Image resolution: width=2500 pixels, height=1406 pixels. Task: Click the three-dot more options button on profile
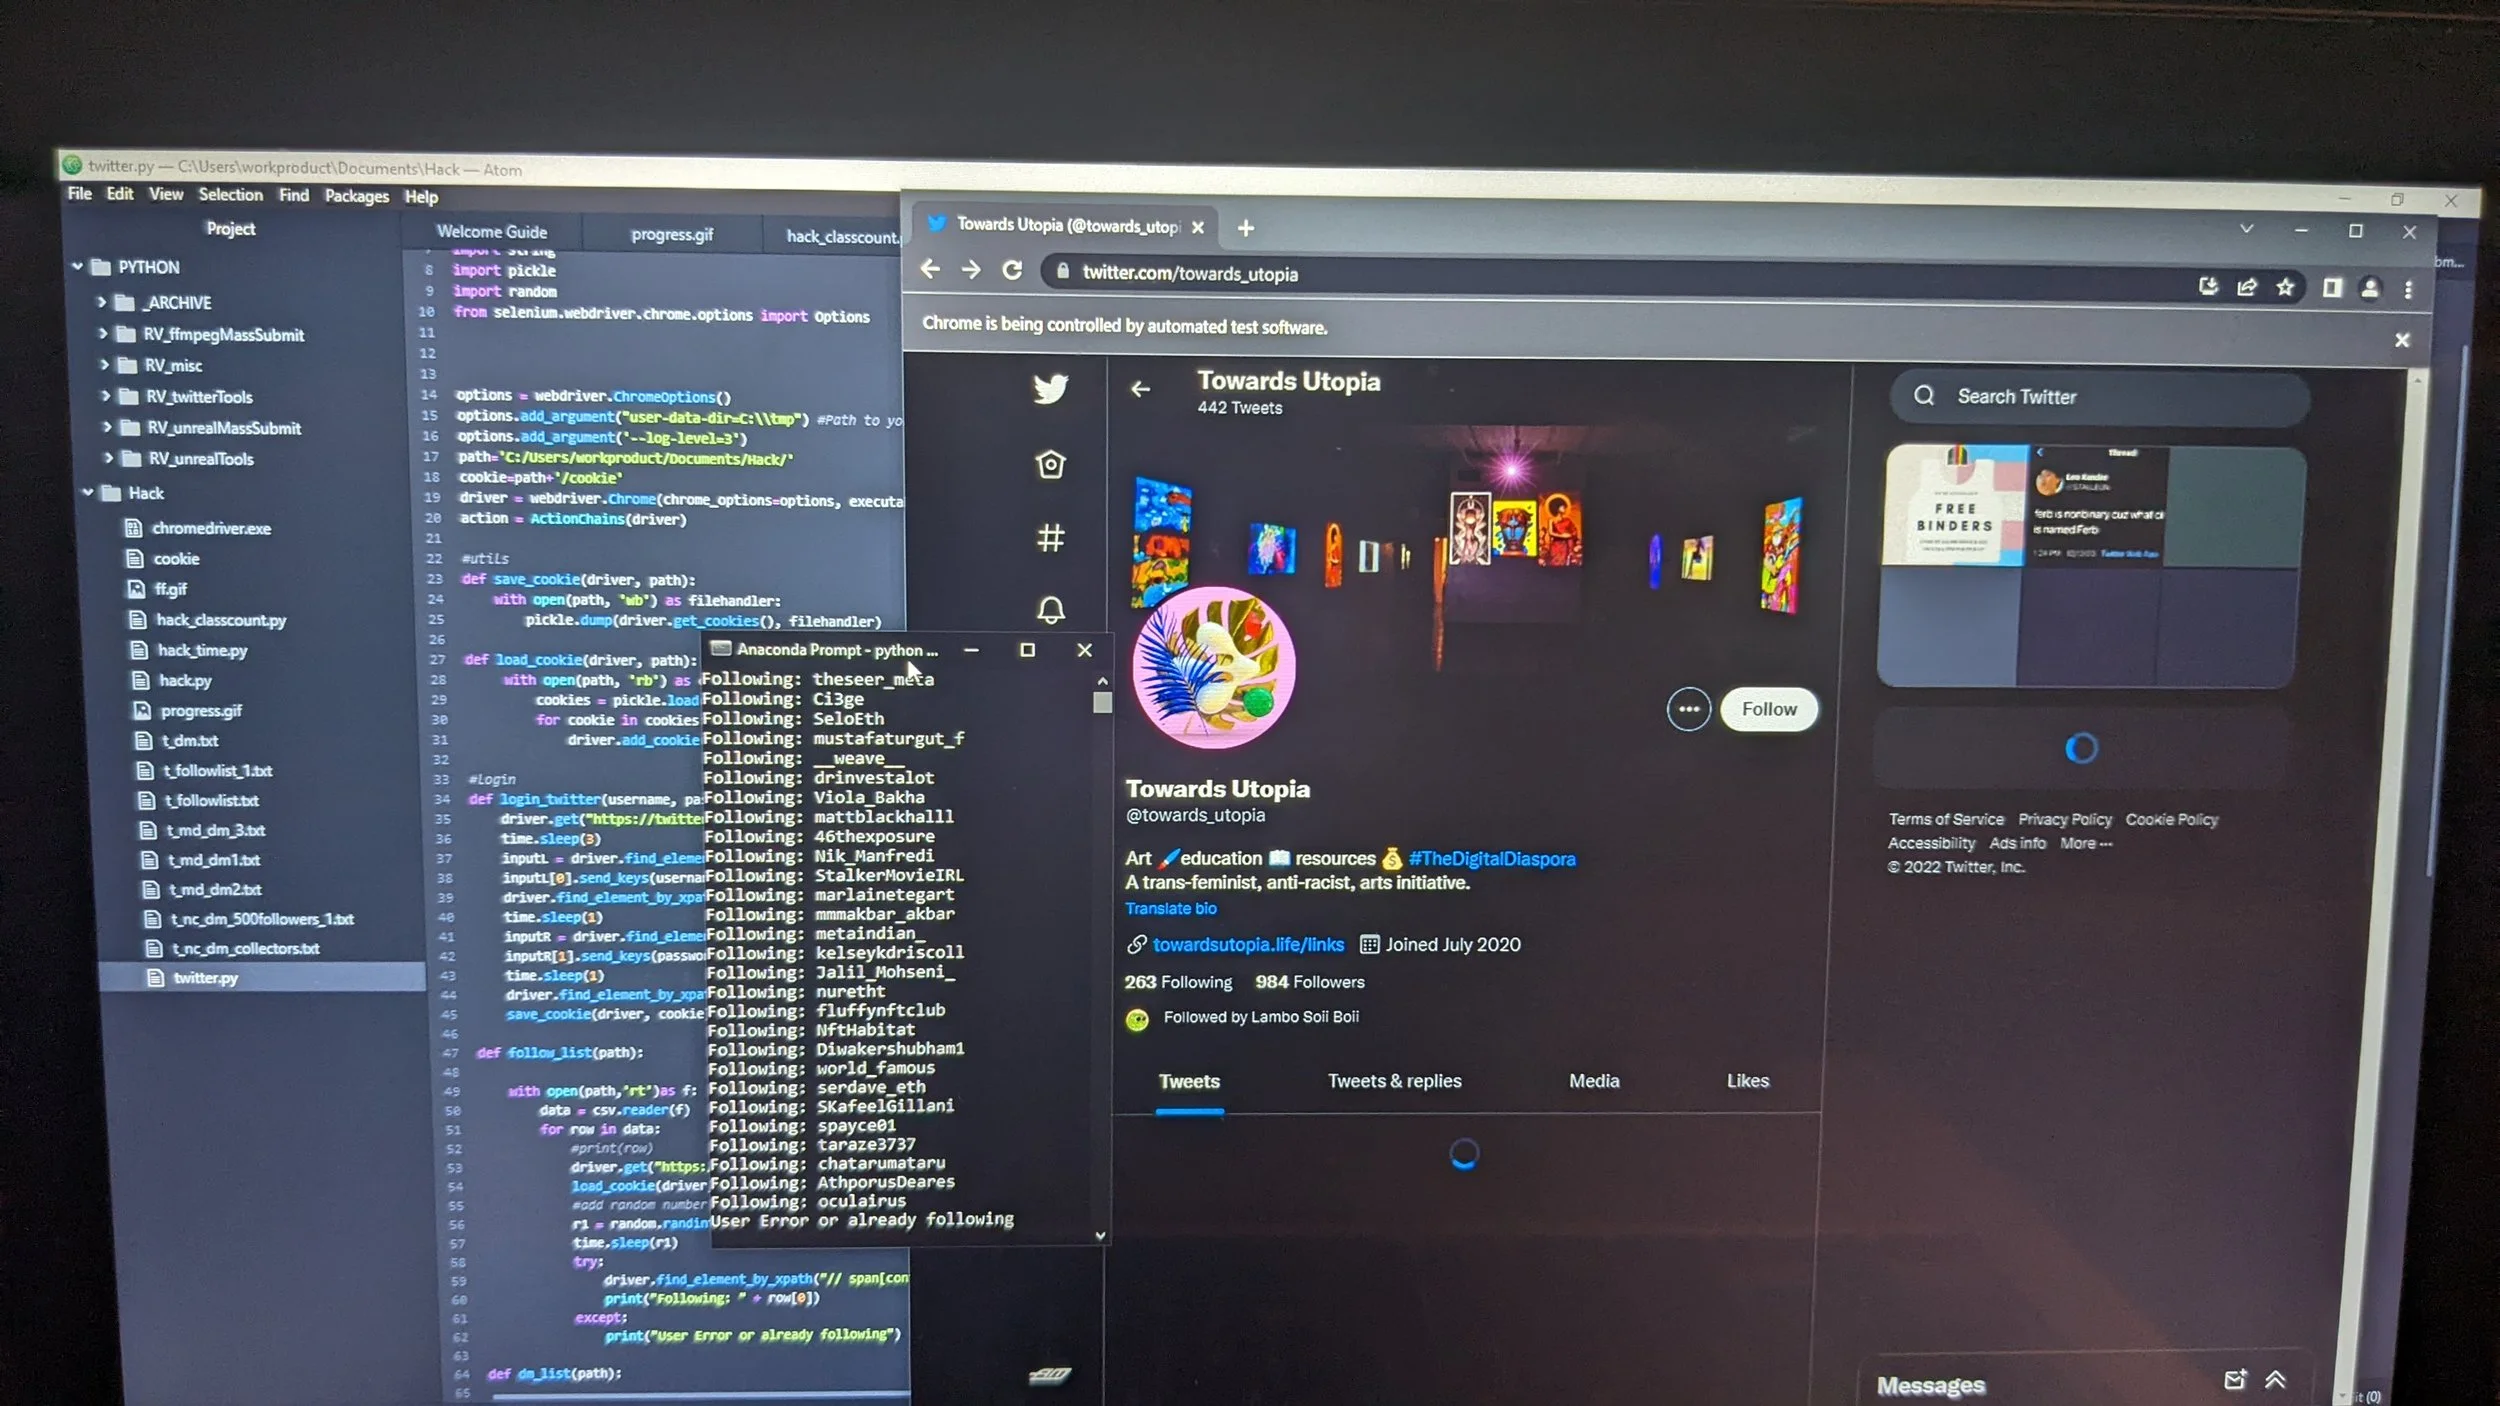click(x=1689, y=709)
